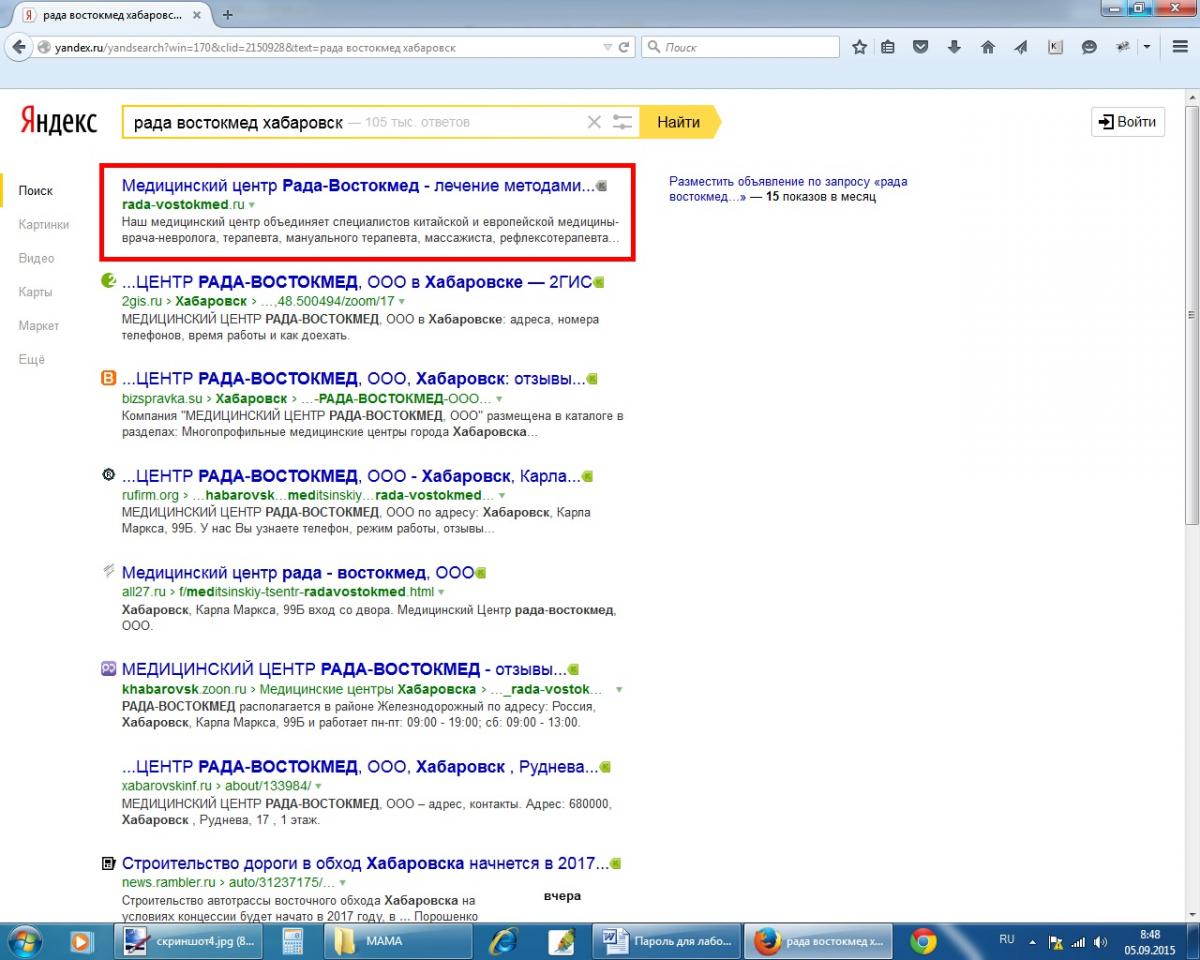Open the 2ГИС result for РАДА-ВОСТОКМЕД
1200x960 pixels.
coord(357,283)
